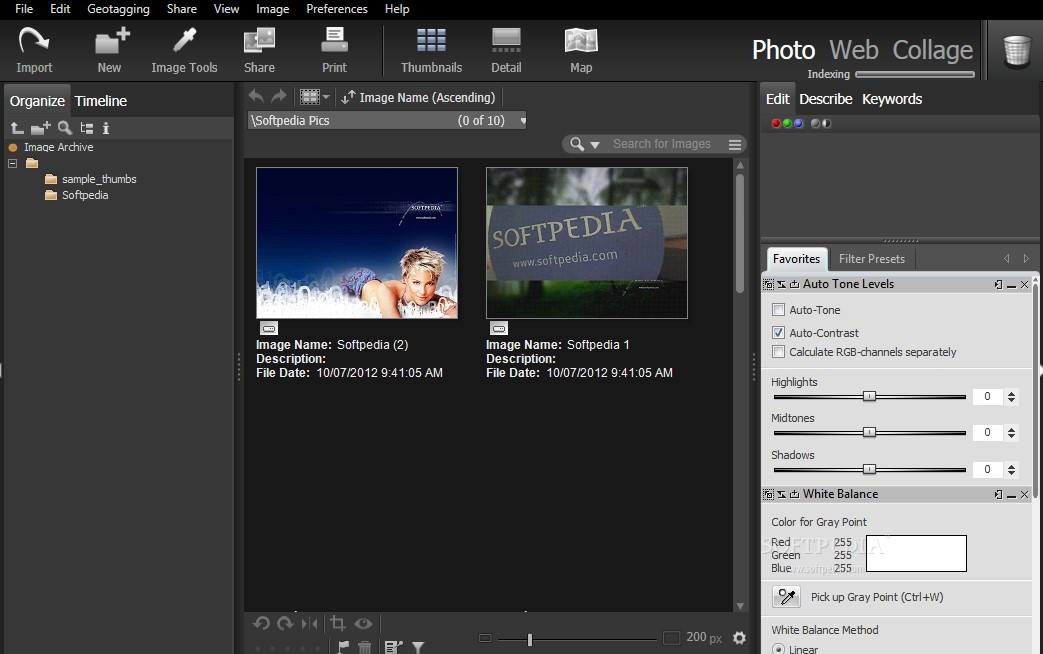The image size is (1043, 654).
Task: Click the white Gray Point color swatch
Action: click(x=916, y=553)
